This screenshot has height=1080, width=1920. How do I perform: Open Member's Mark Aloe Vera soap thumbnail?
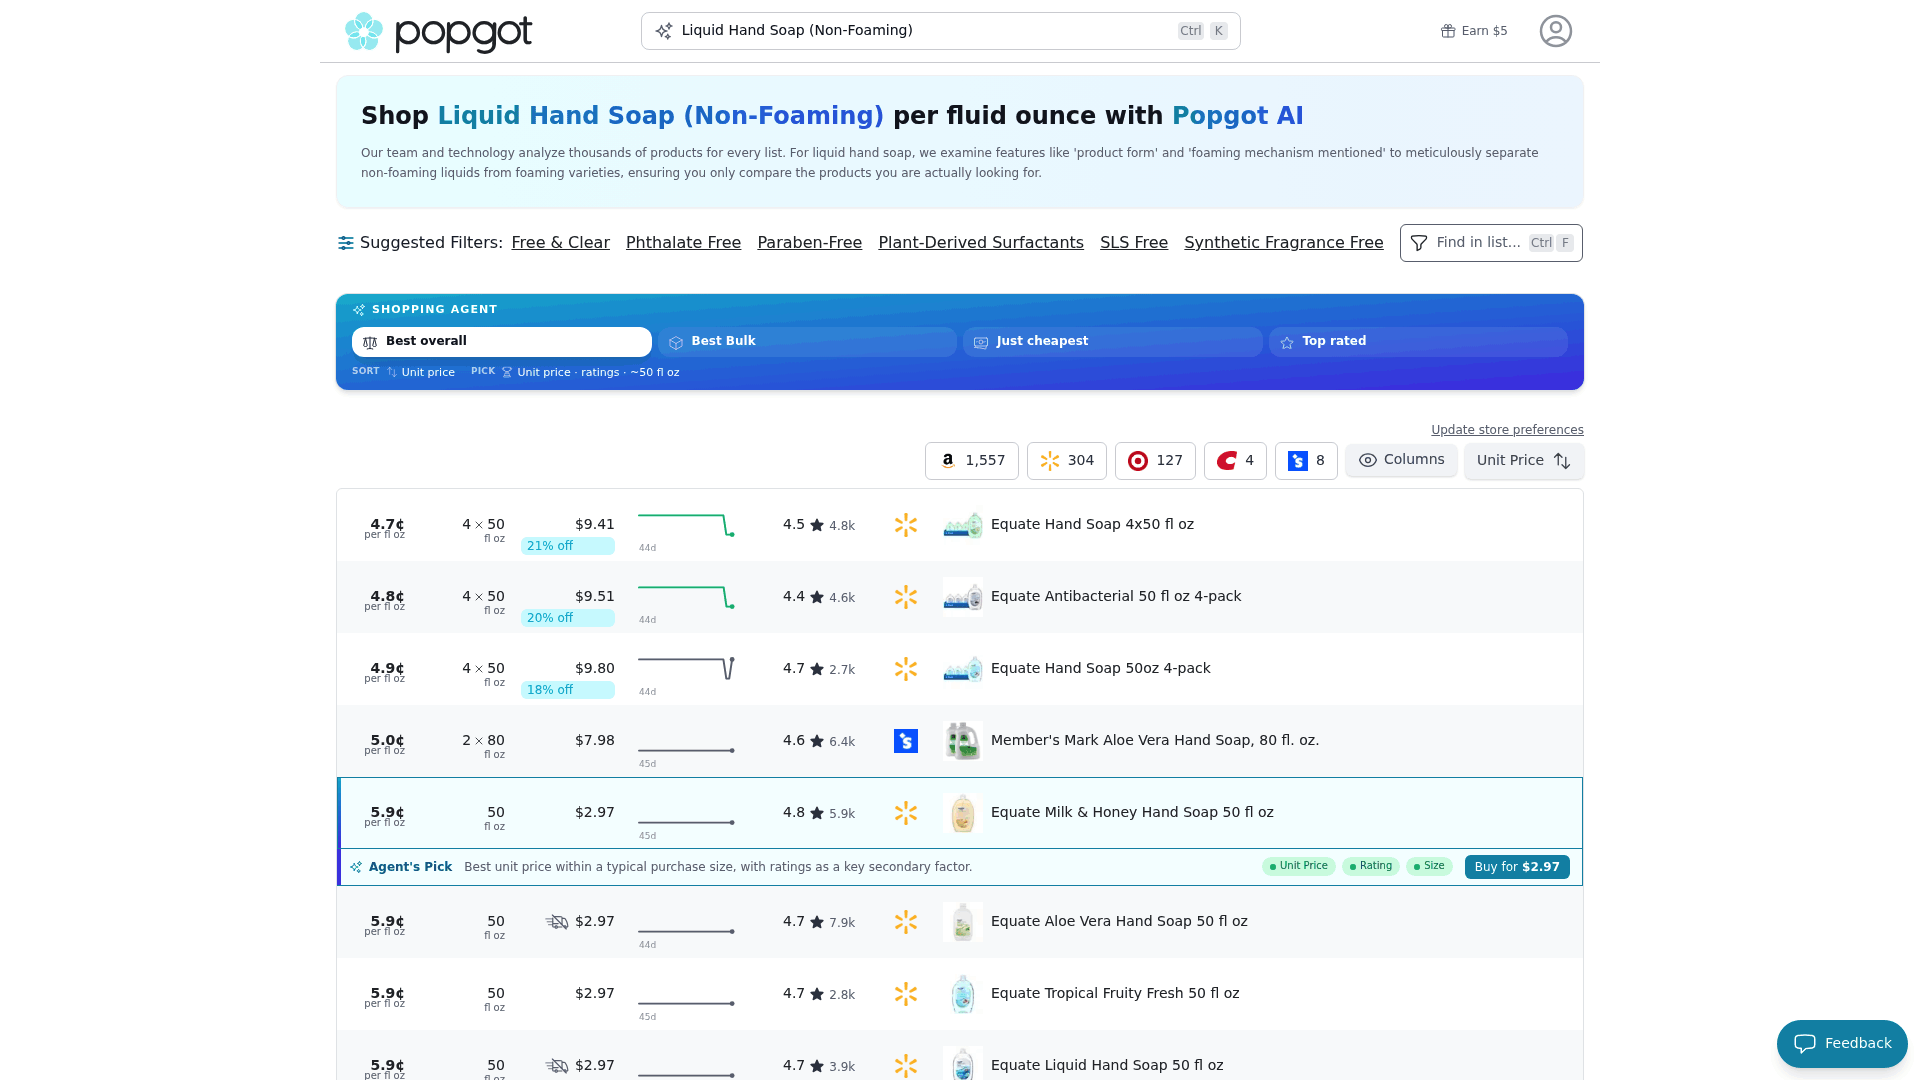click(963, 741)
